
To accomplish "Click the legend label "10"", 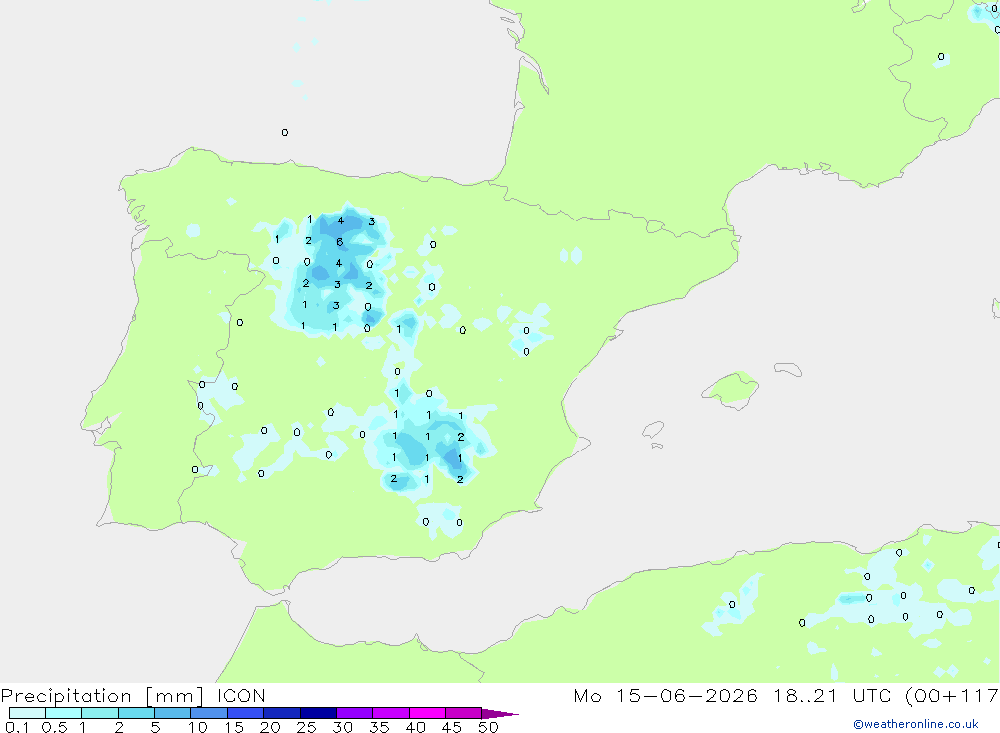I will click(x=198, y=727).
